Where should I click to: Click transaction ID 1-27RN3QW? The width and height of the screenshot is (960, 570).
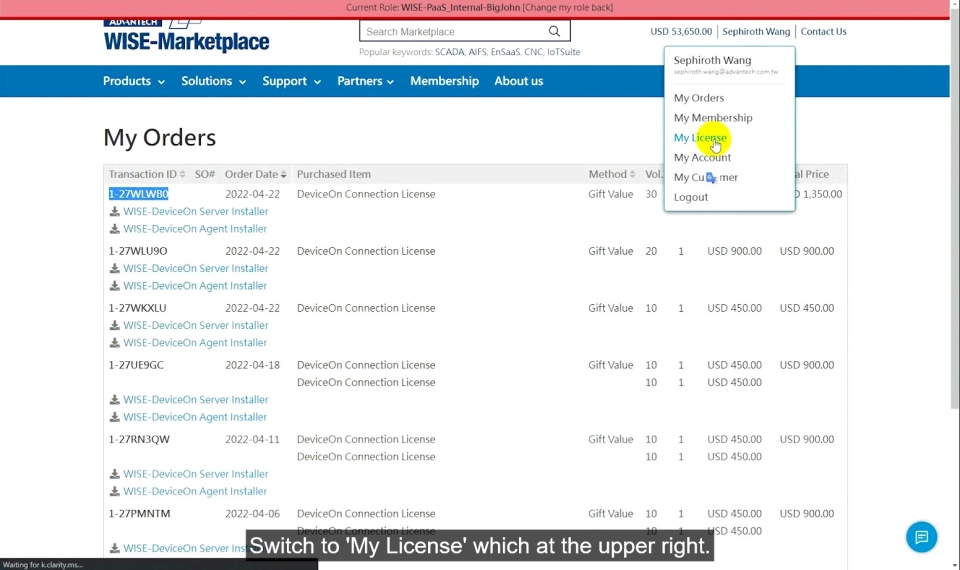point(139,439)
